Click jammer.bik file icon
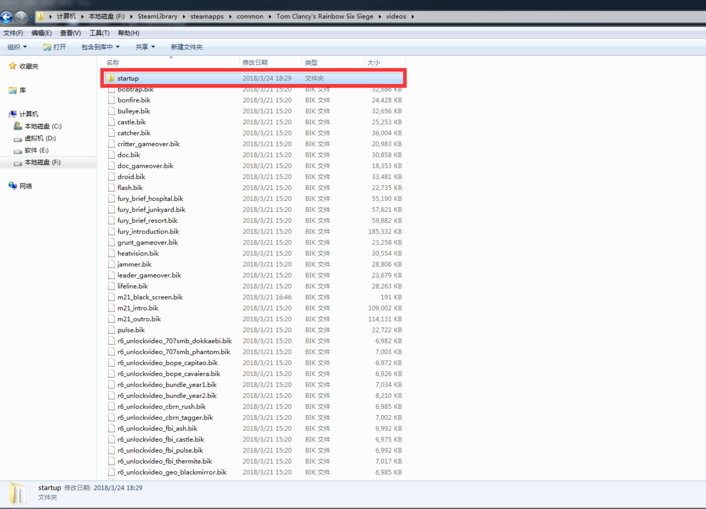 [x=111, y=264]
